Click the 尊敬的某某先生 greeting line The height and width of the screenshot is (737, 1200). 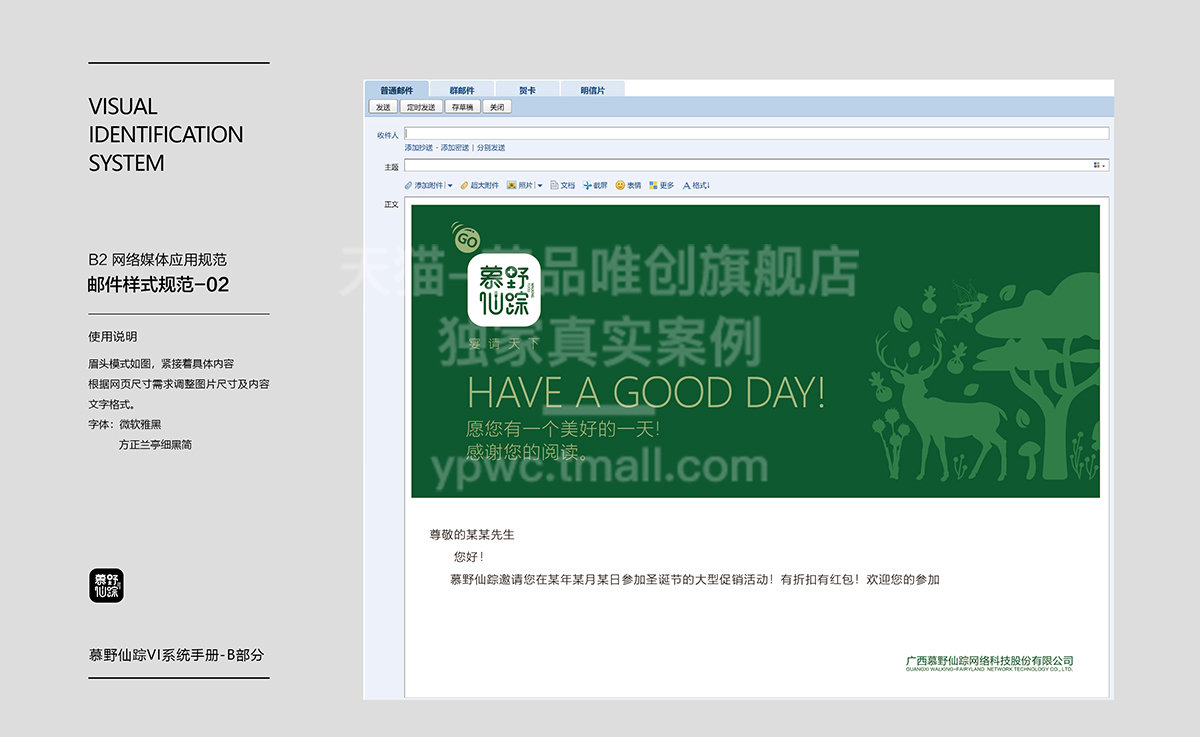point(471,535)
